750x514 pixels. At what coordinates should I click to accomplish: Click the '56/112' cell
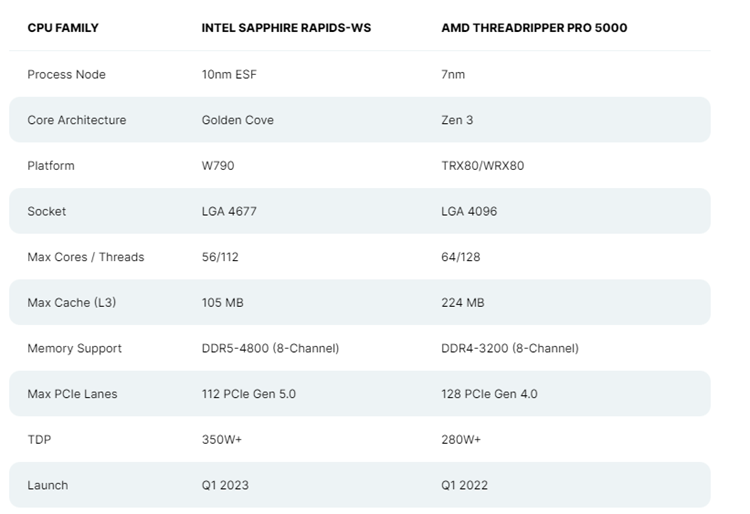[220, 257]
